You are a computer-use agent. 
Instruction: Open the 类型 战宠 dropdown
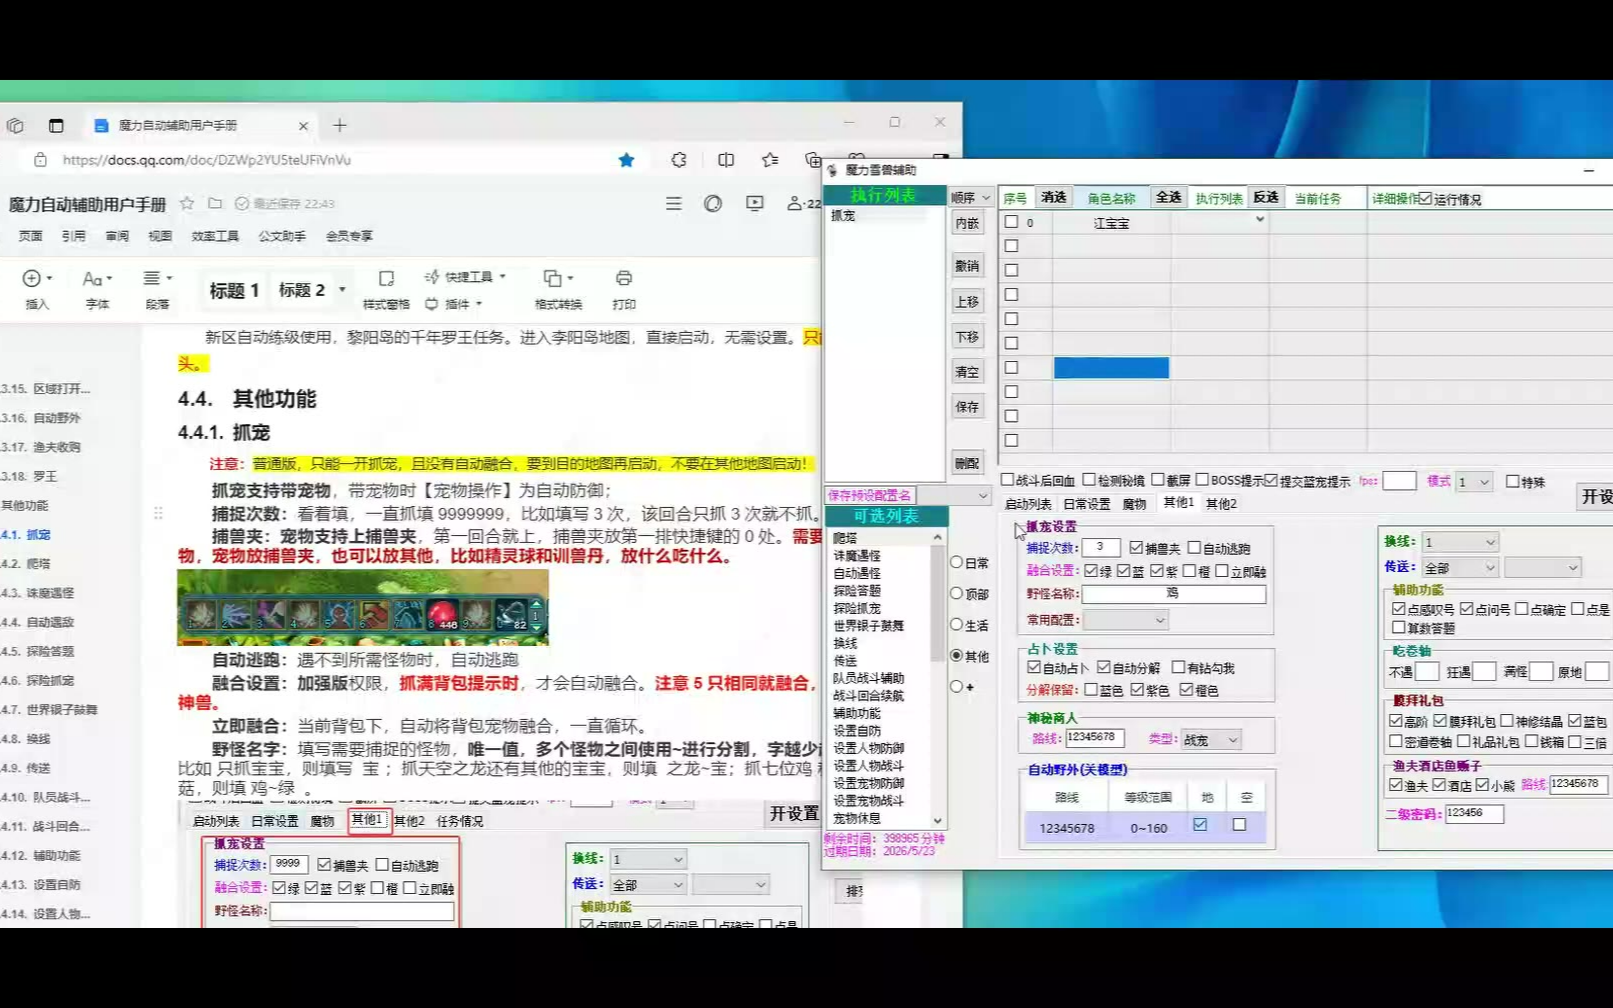pyautogui.click(x=1232, y=740)
